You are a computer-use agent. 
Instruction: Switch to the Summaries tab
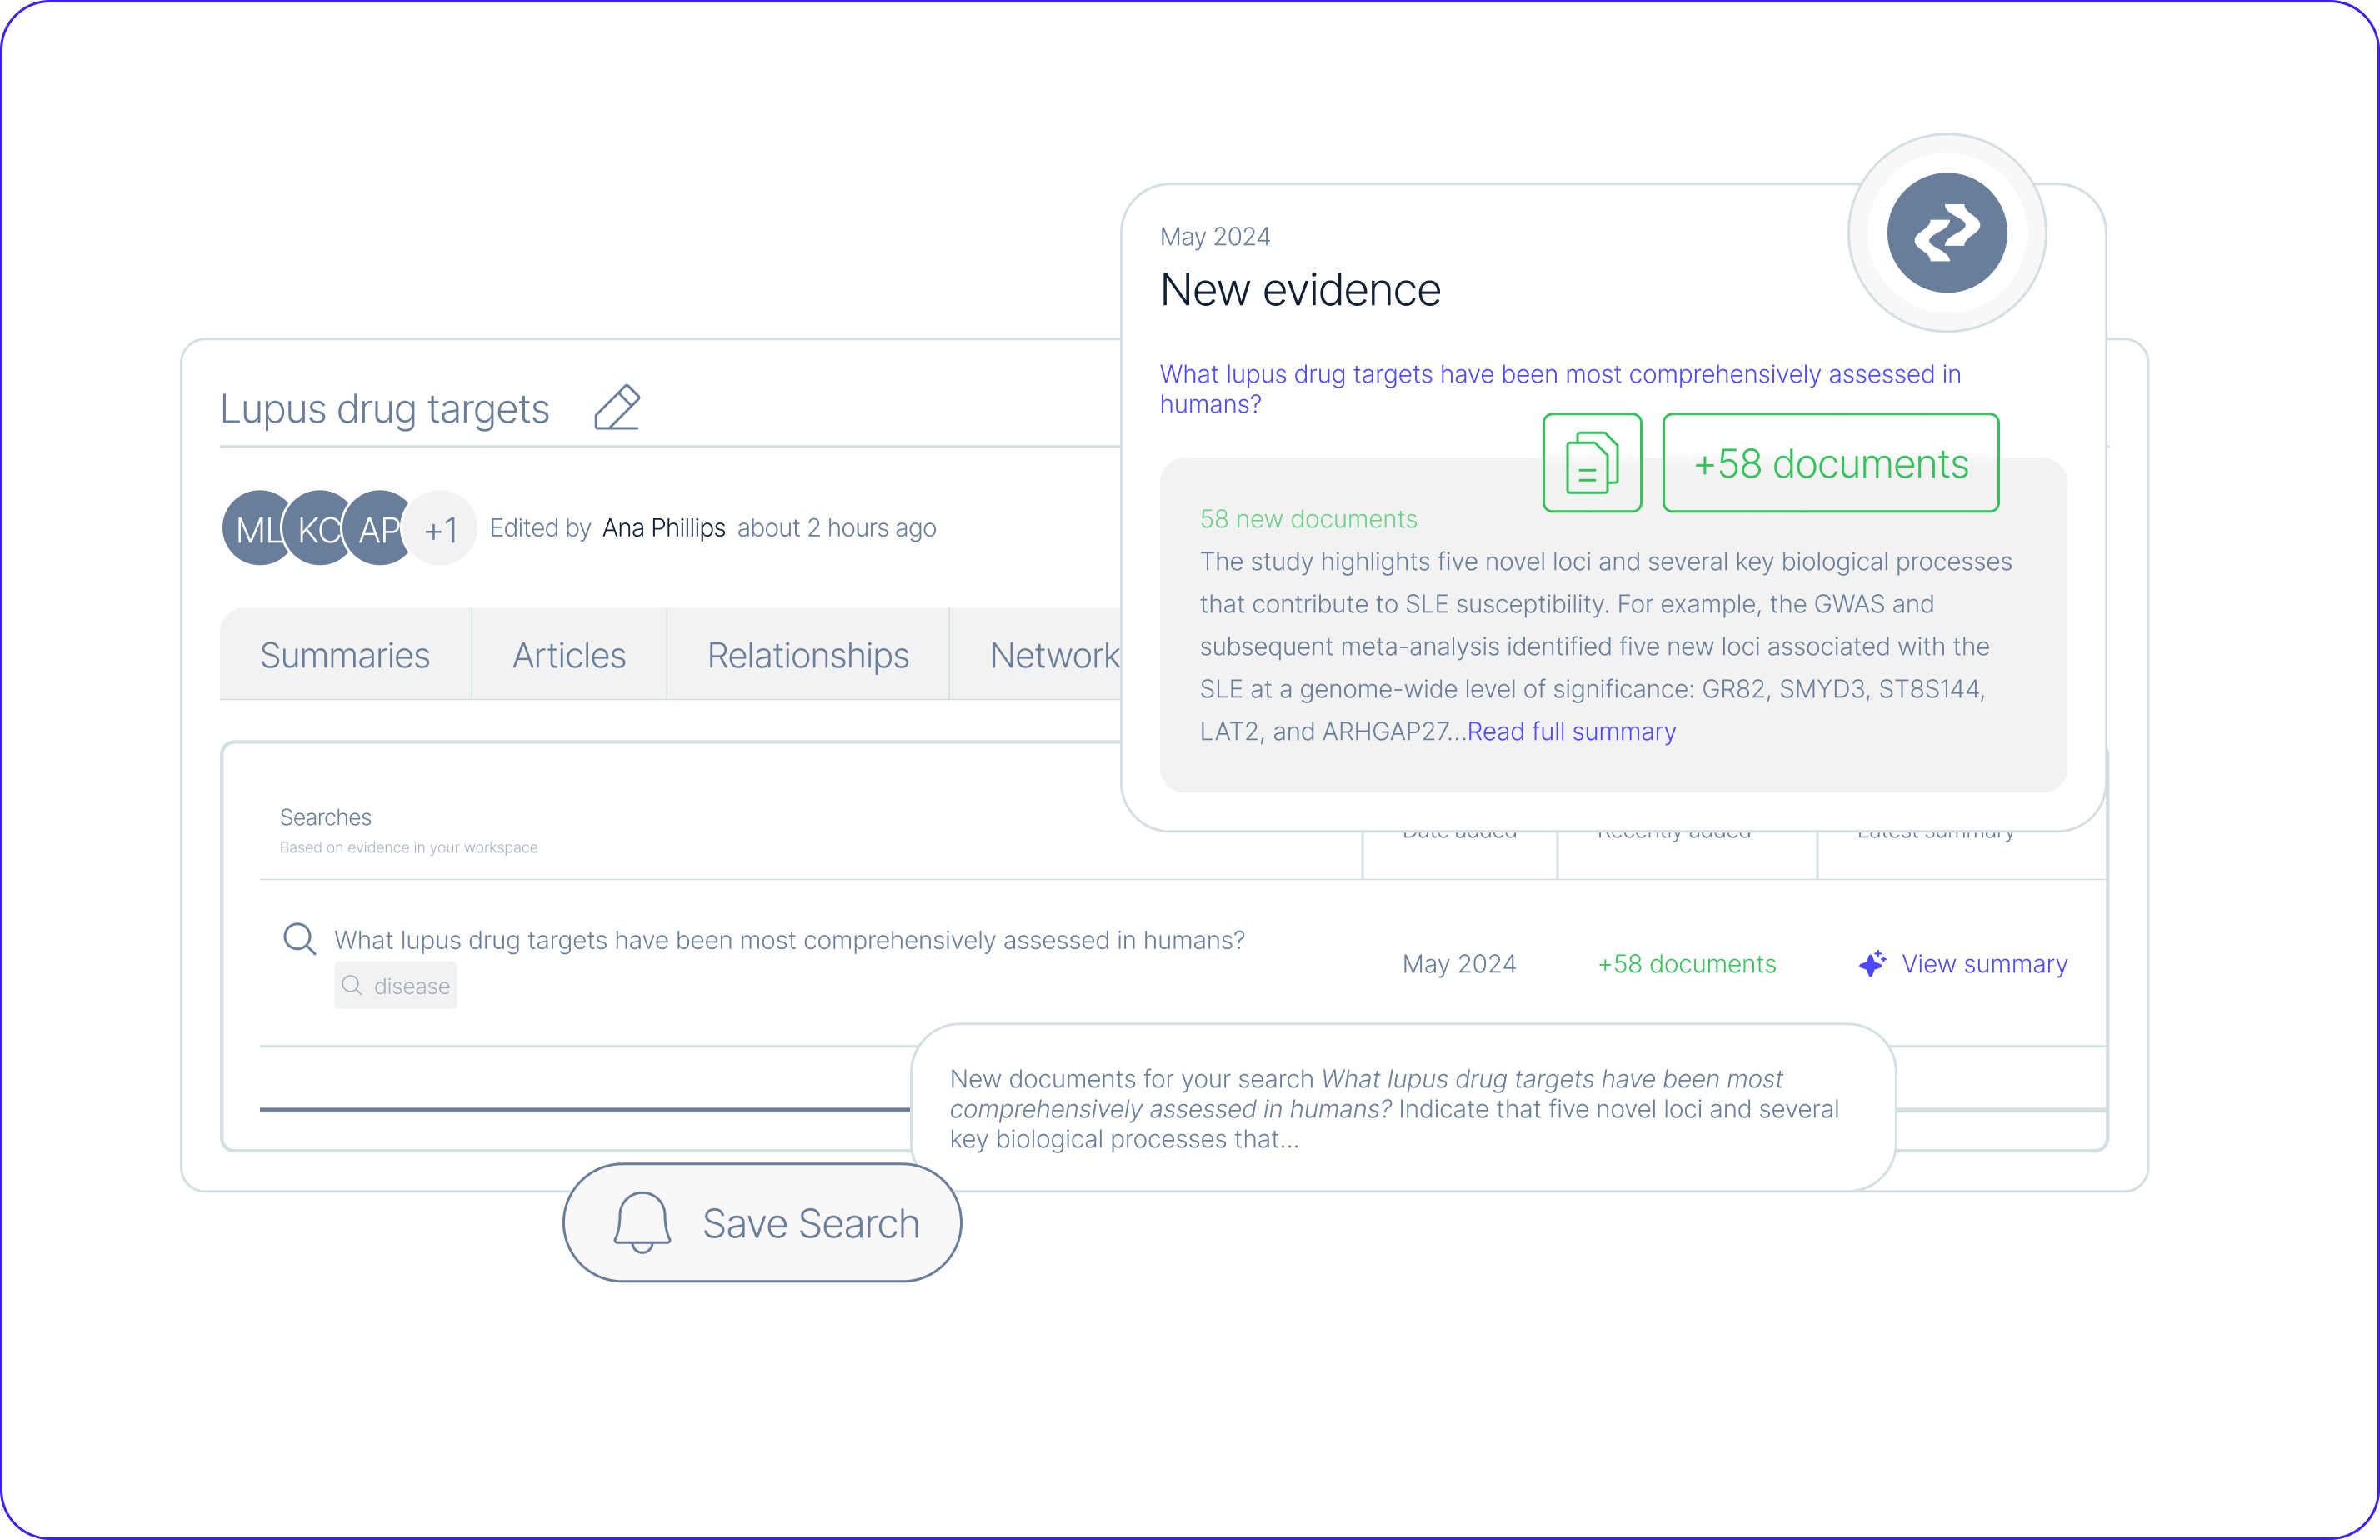click(x=345, y=655)
